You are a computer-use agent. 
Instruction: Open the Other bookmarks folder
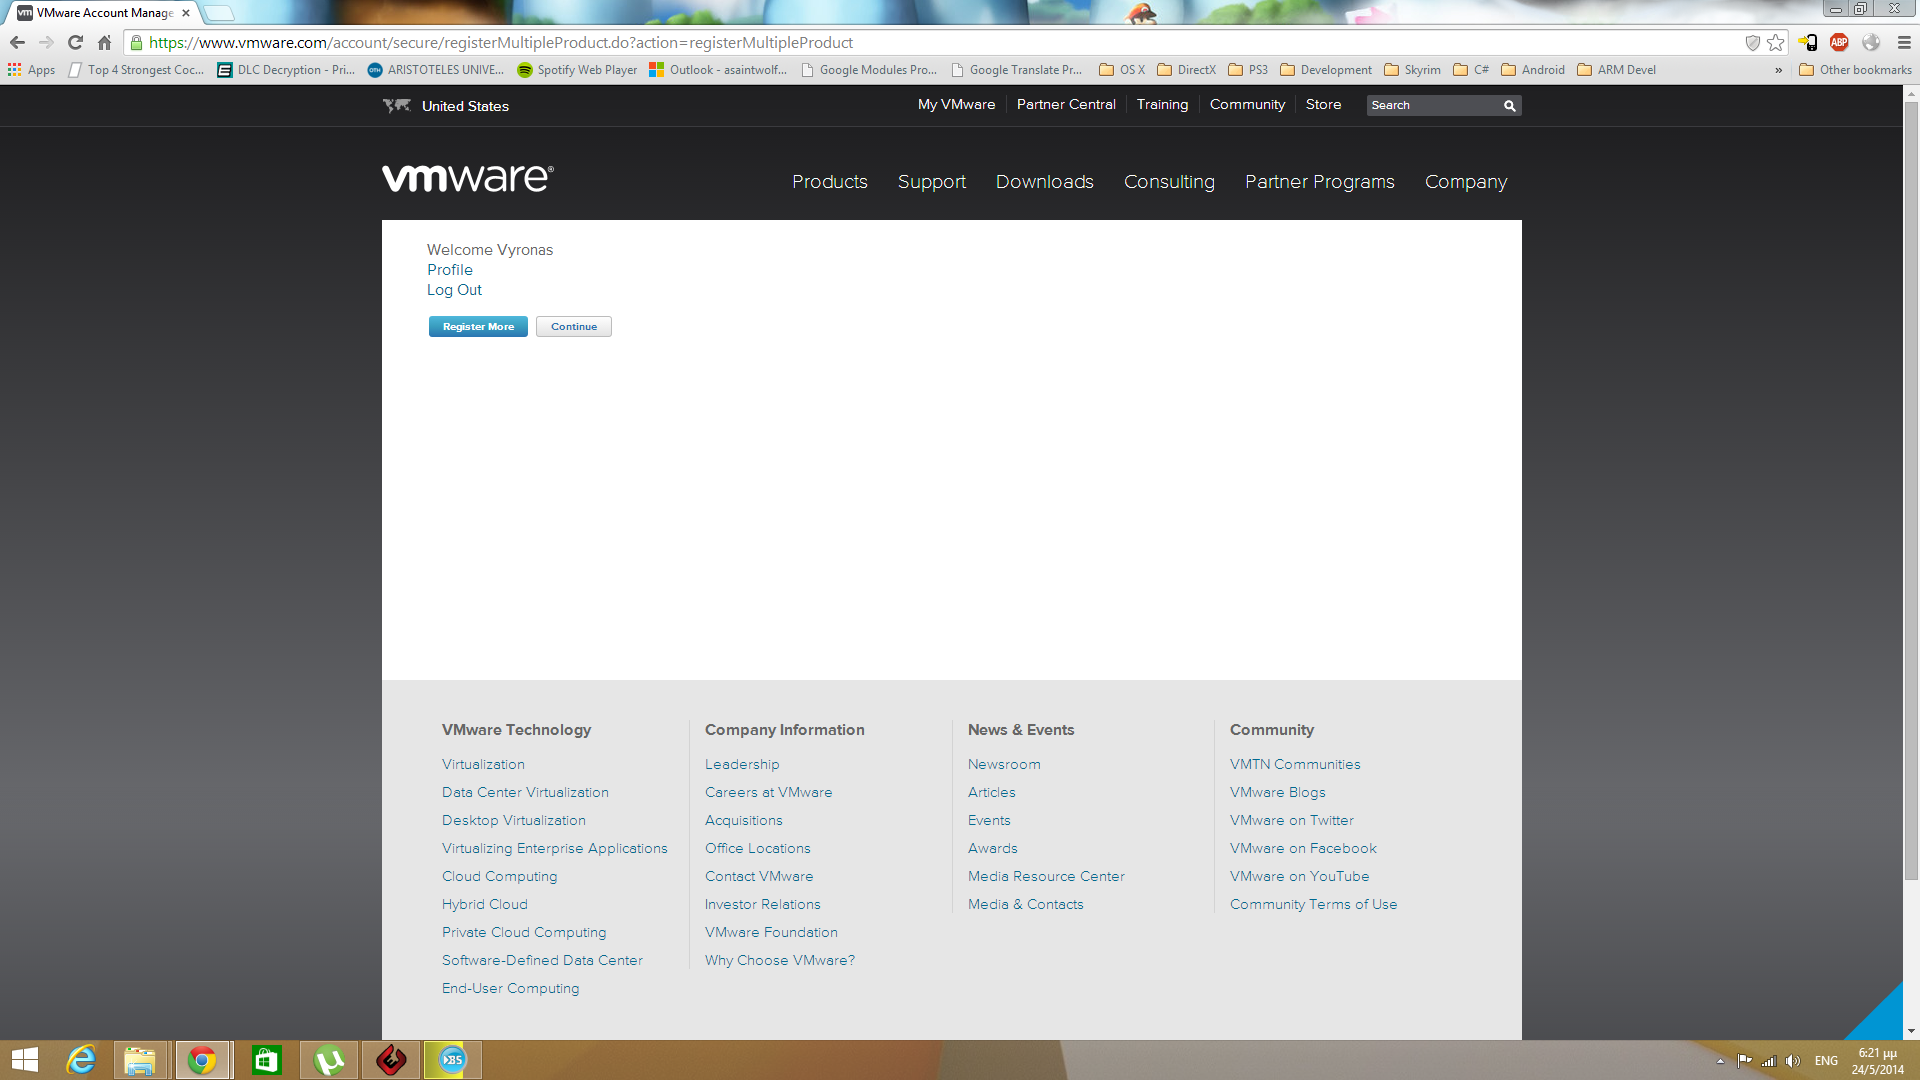1853,70
